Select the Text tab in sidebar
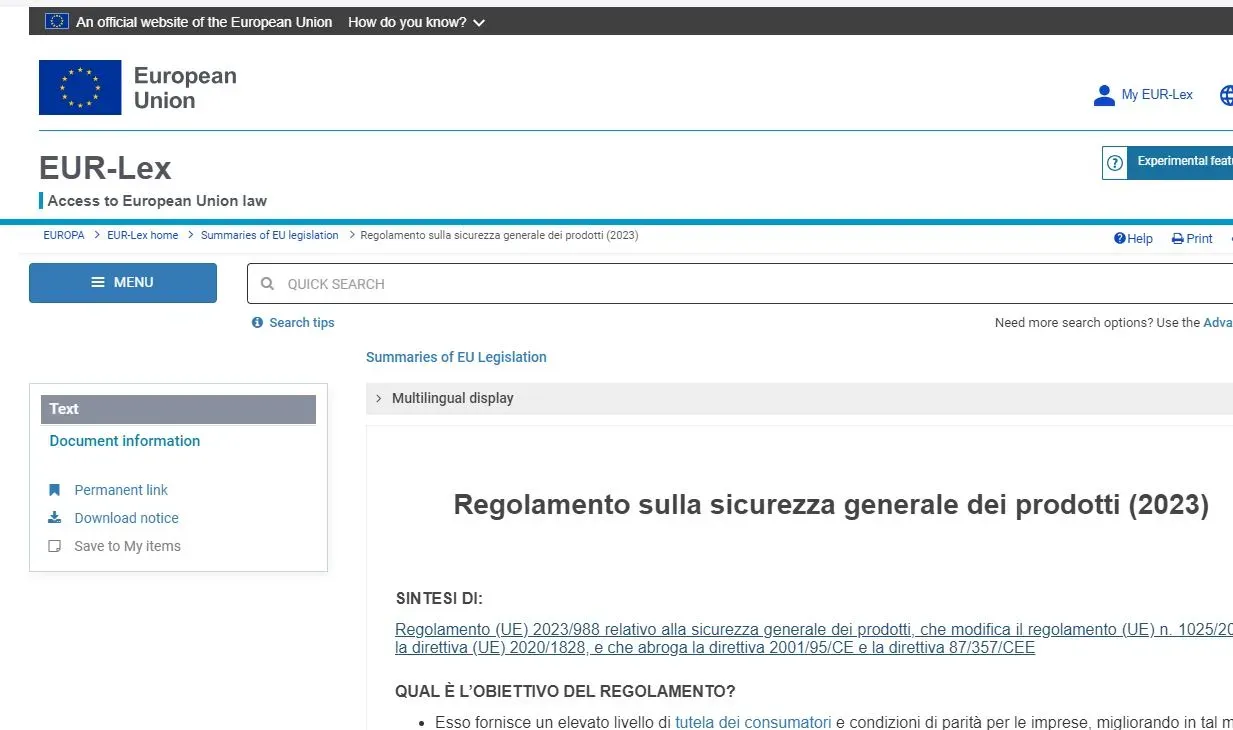1233x730 pixels. tap(178, 409)
